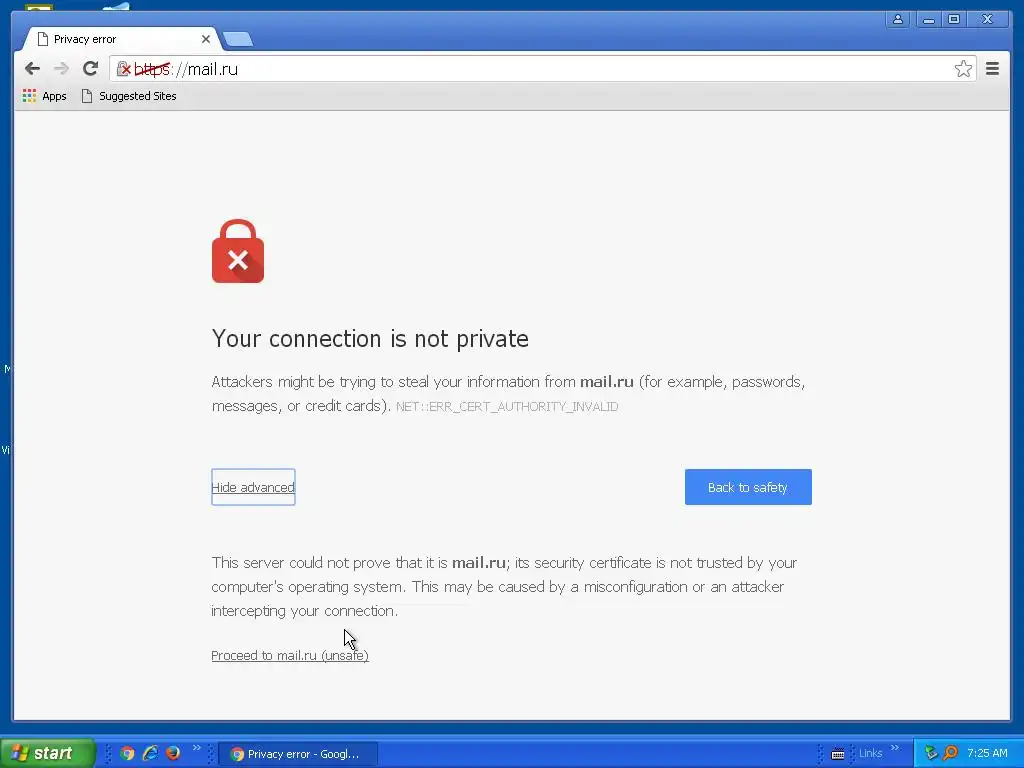The width and height of the screenshot is (1024, 768).
Task: Click Hide advanced link
Action: 253,487
